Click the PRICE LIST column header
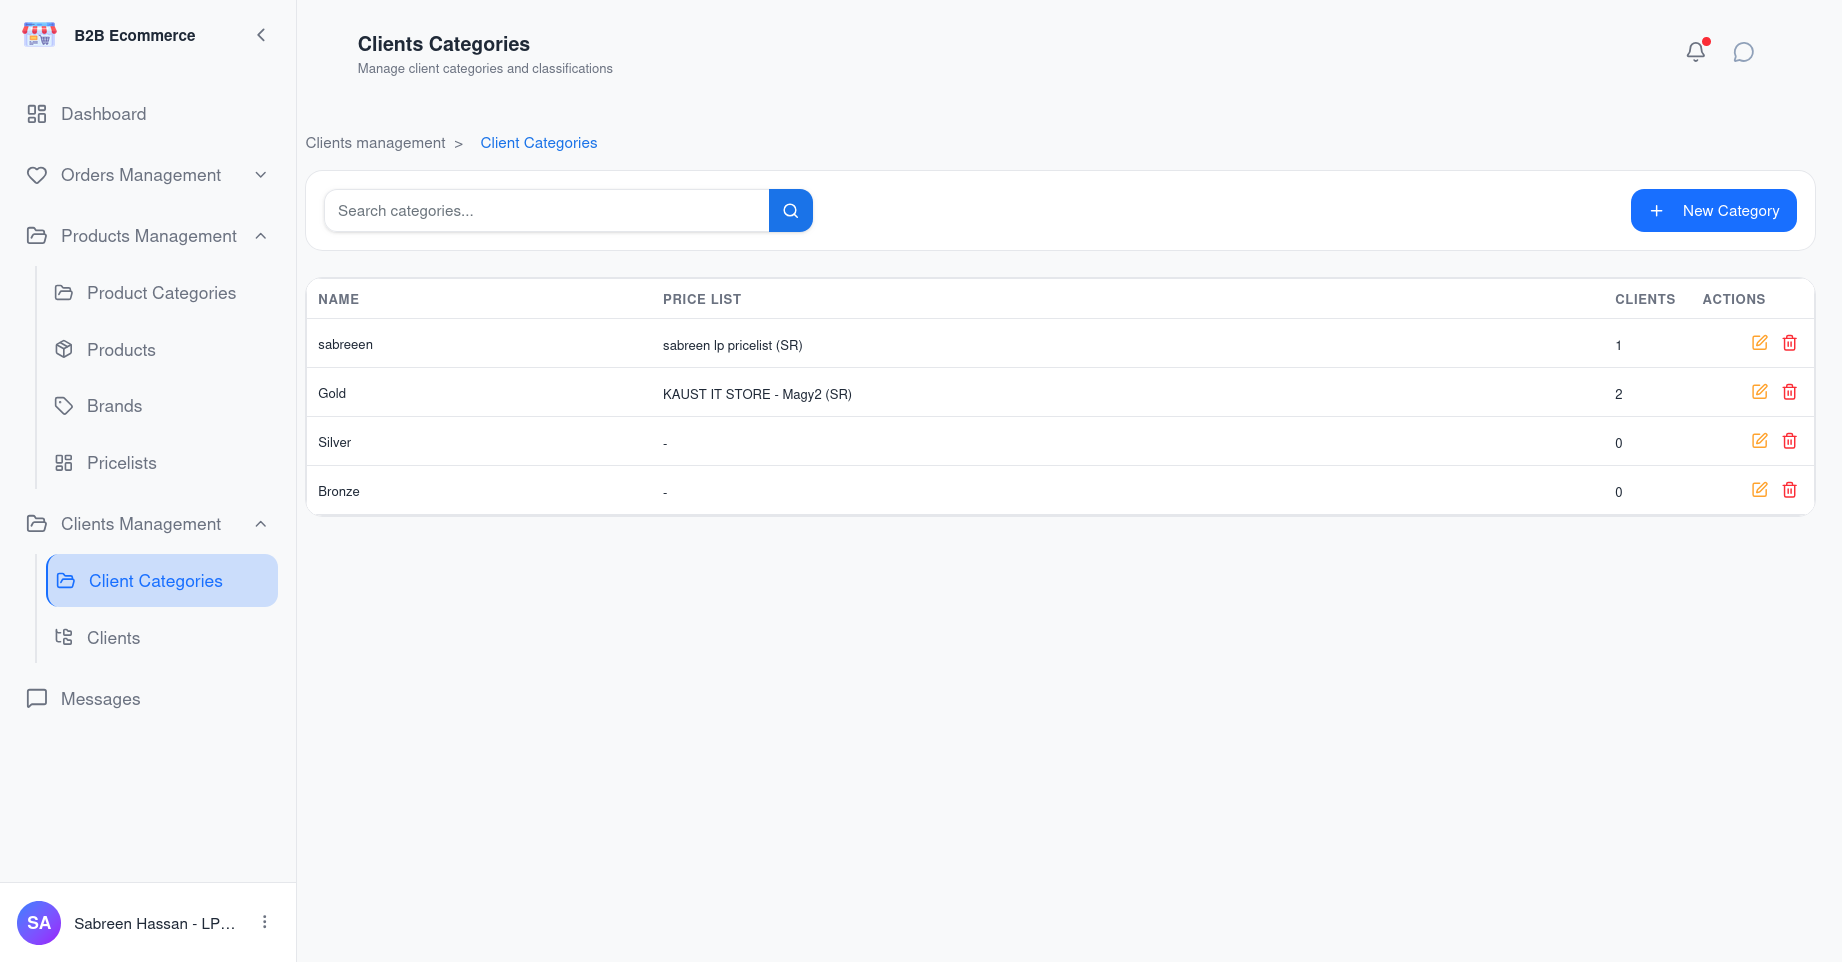The image size is (1842, 962). [702, 299]
